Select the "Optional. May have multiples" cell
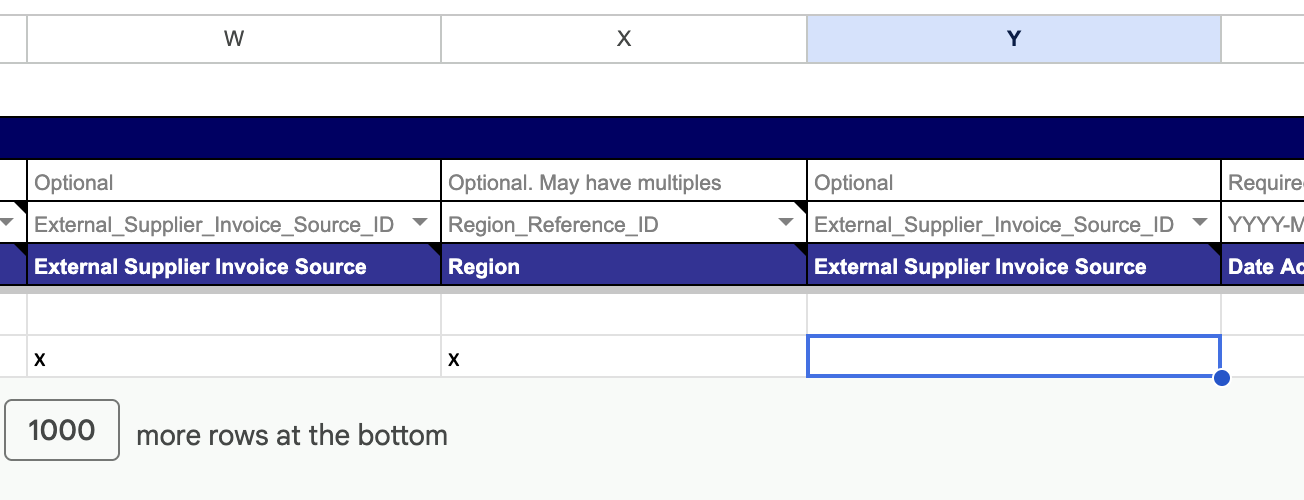 624,182
